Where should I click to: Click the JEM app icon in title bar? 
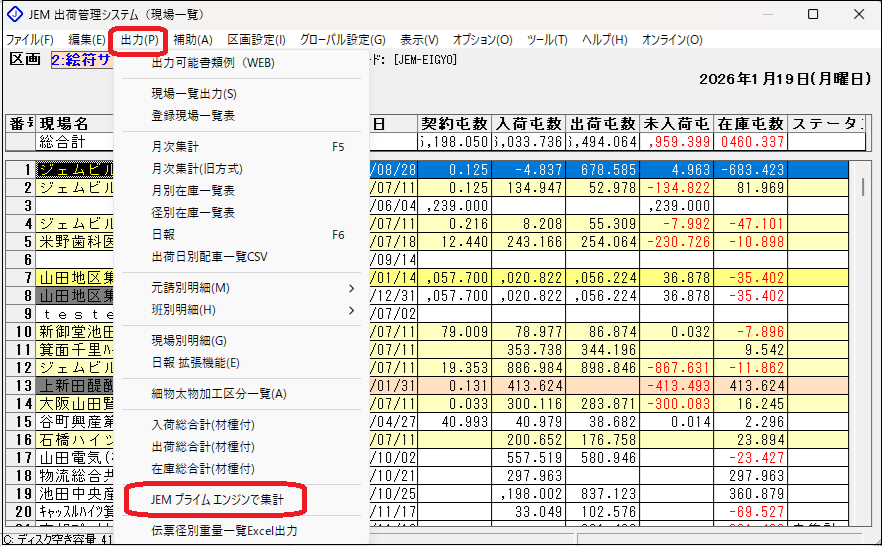(x=14, y=15)
